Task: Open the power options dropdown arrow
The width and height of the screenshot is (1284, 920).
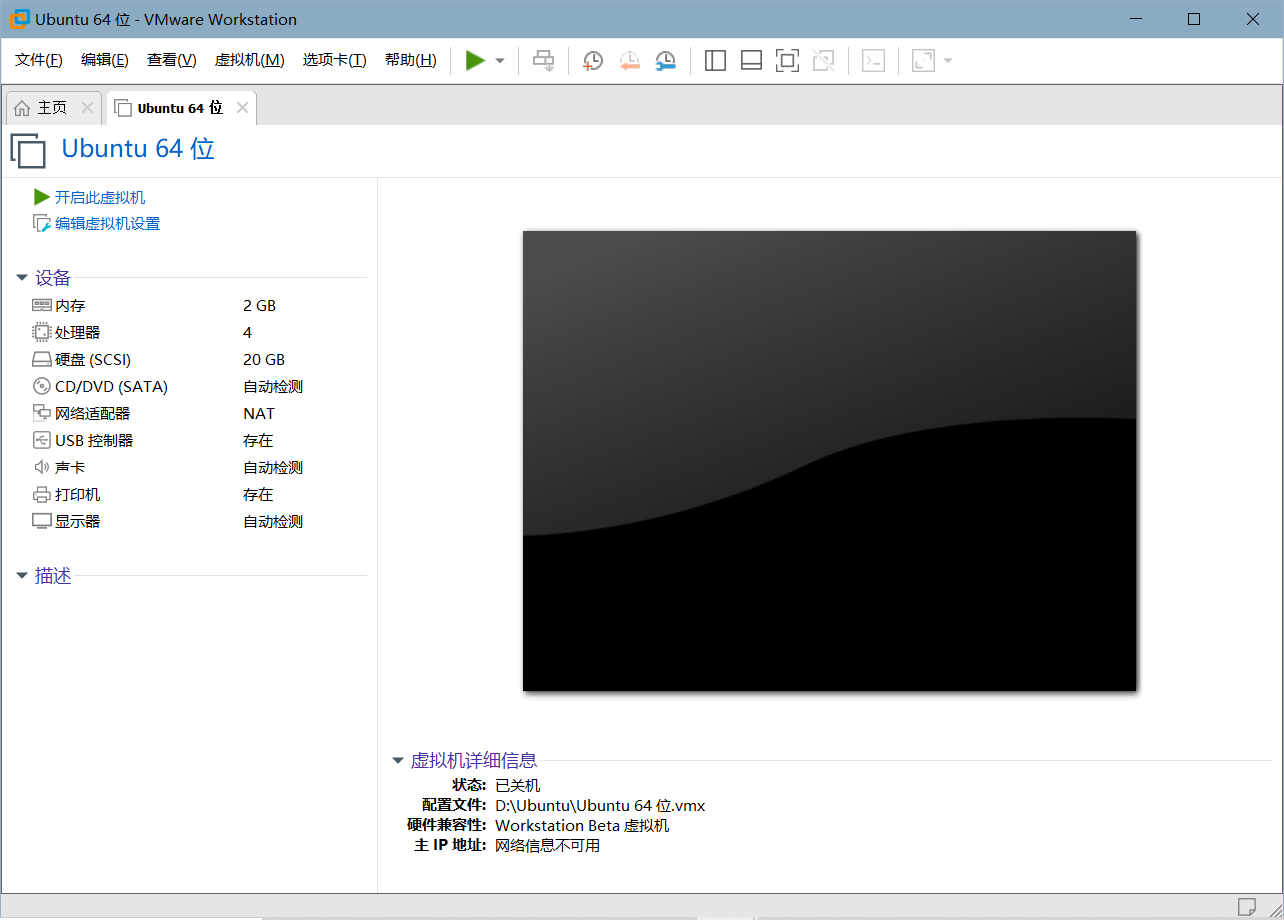Action: 500,61
